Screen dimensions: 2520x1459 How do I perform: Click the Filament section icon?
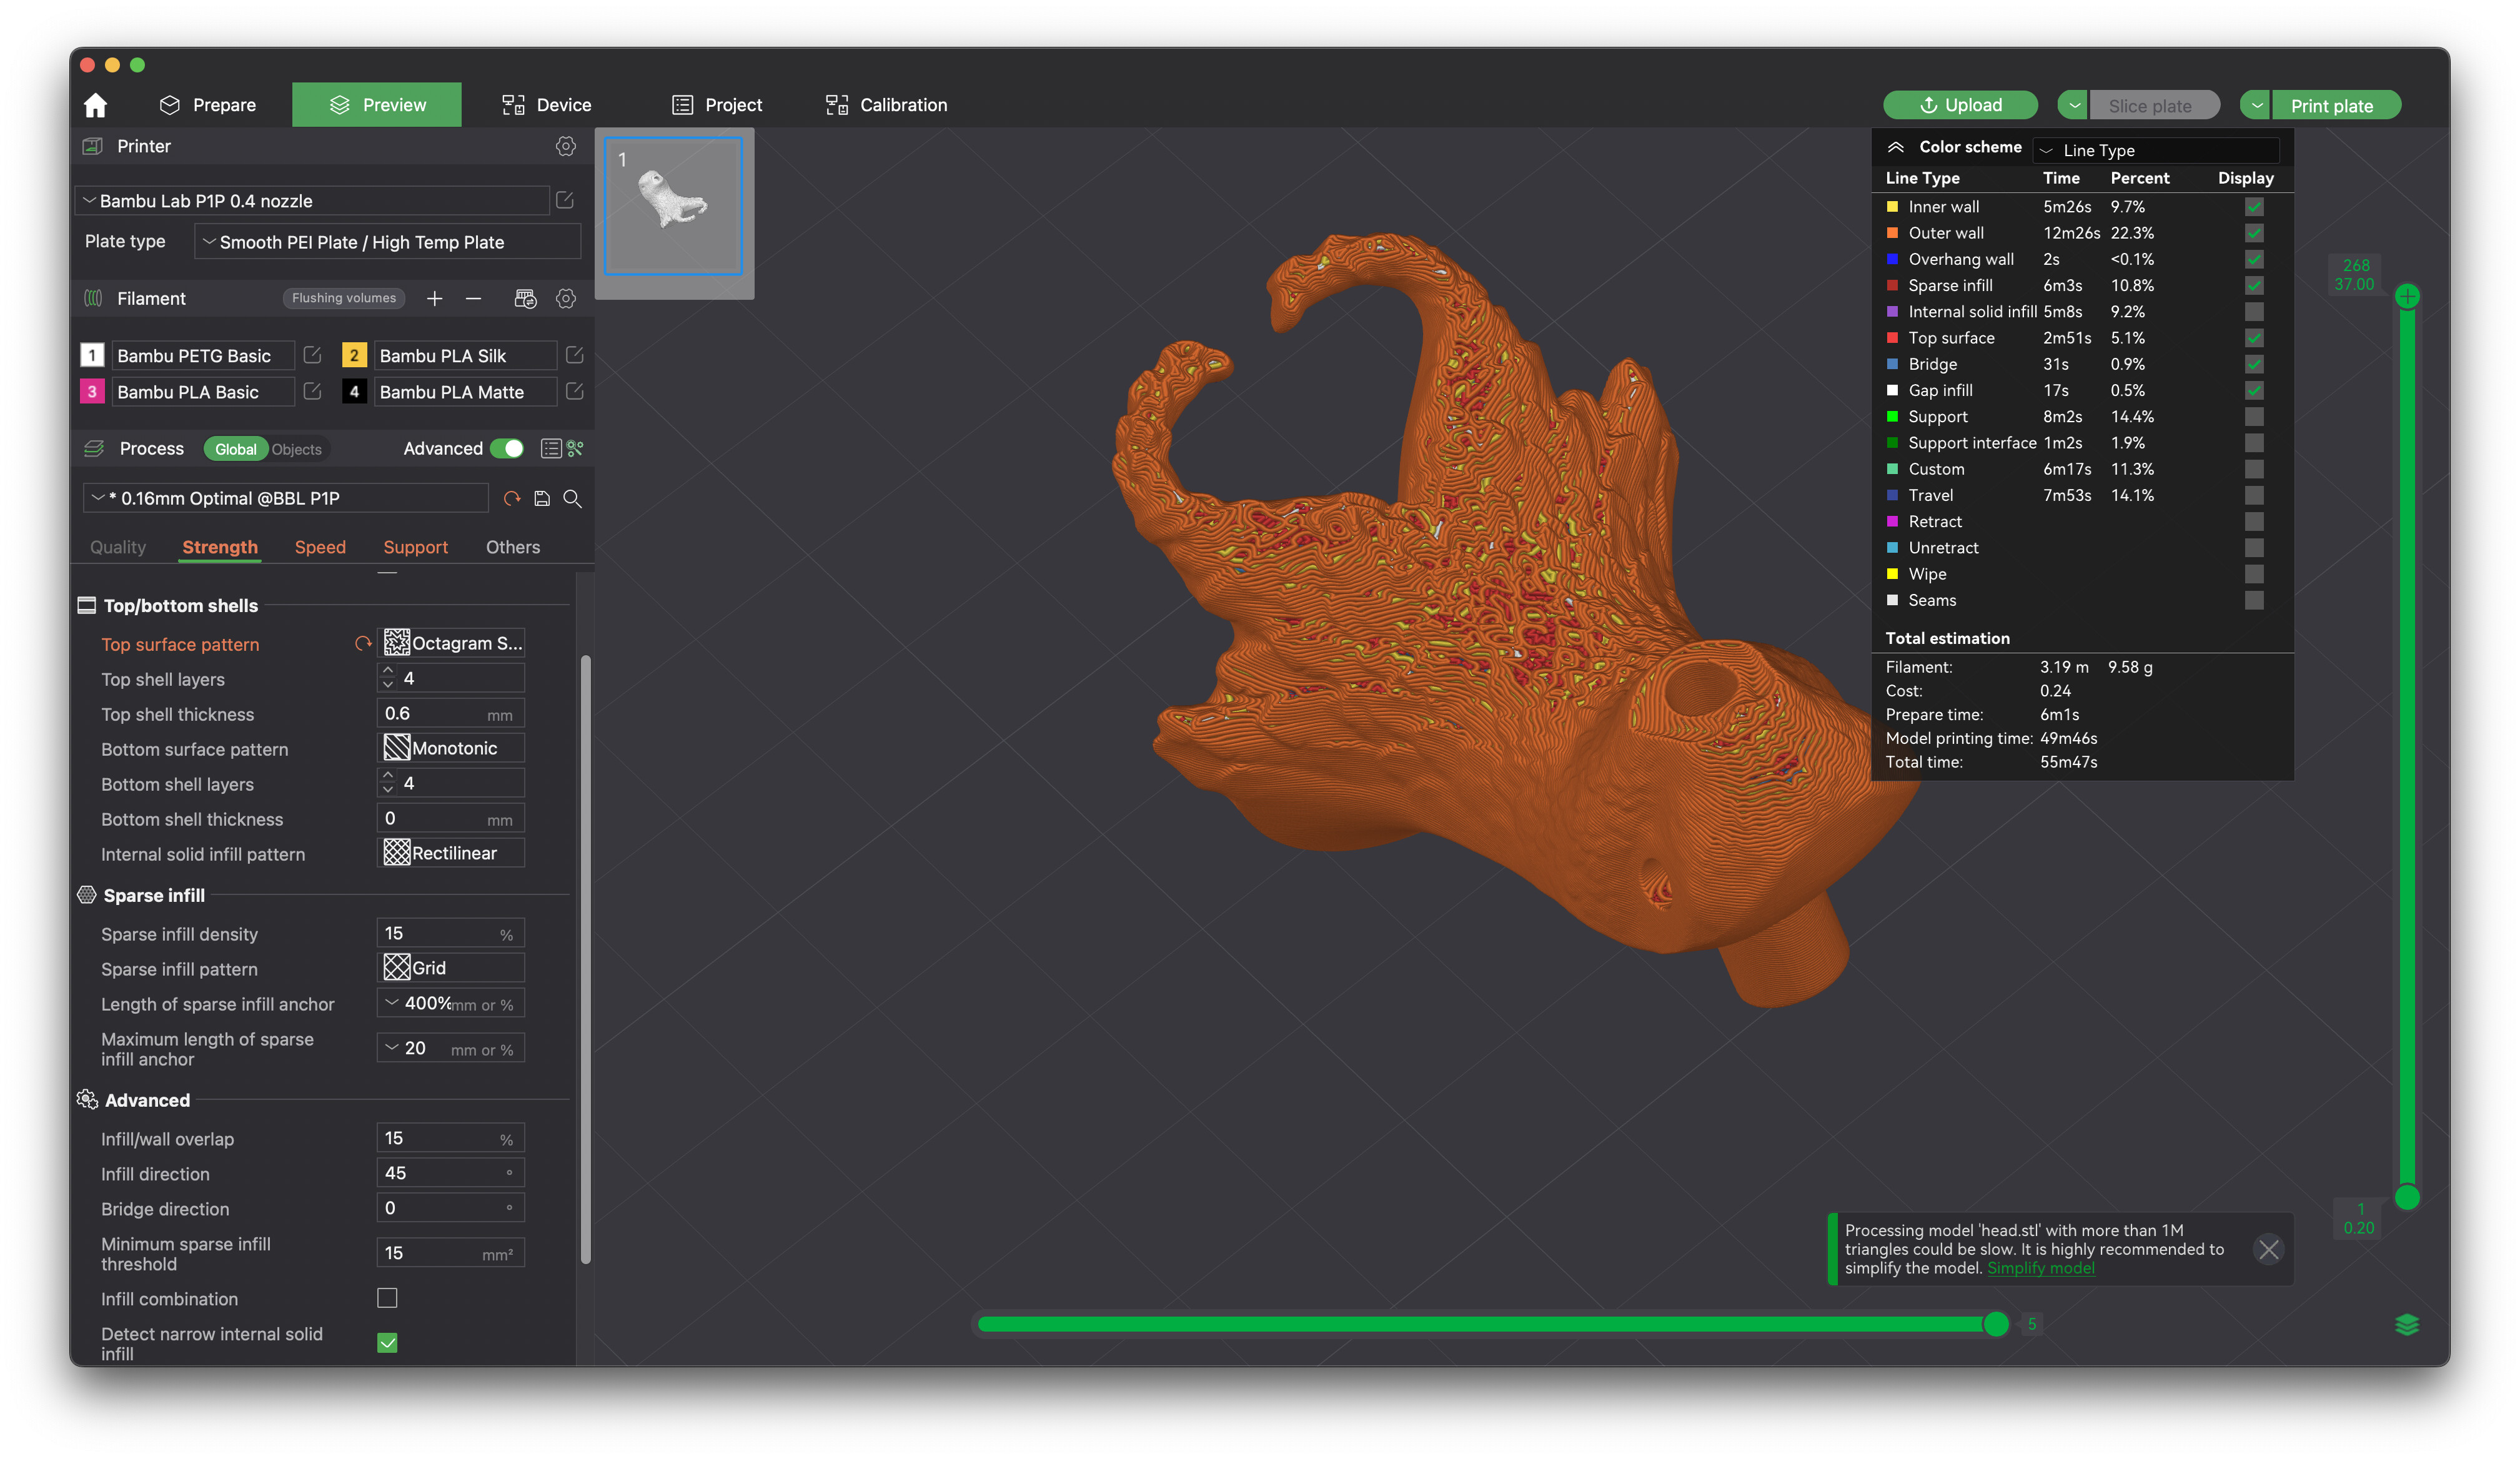(93, 298)
